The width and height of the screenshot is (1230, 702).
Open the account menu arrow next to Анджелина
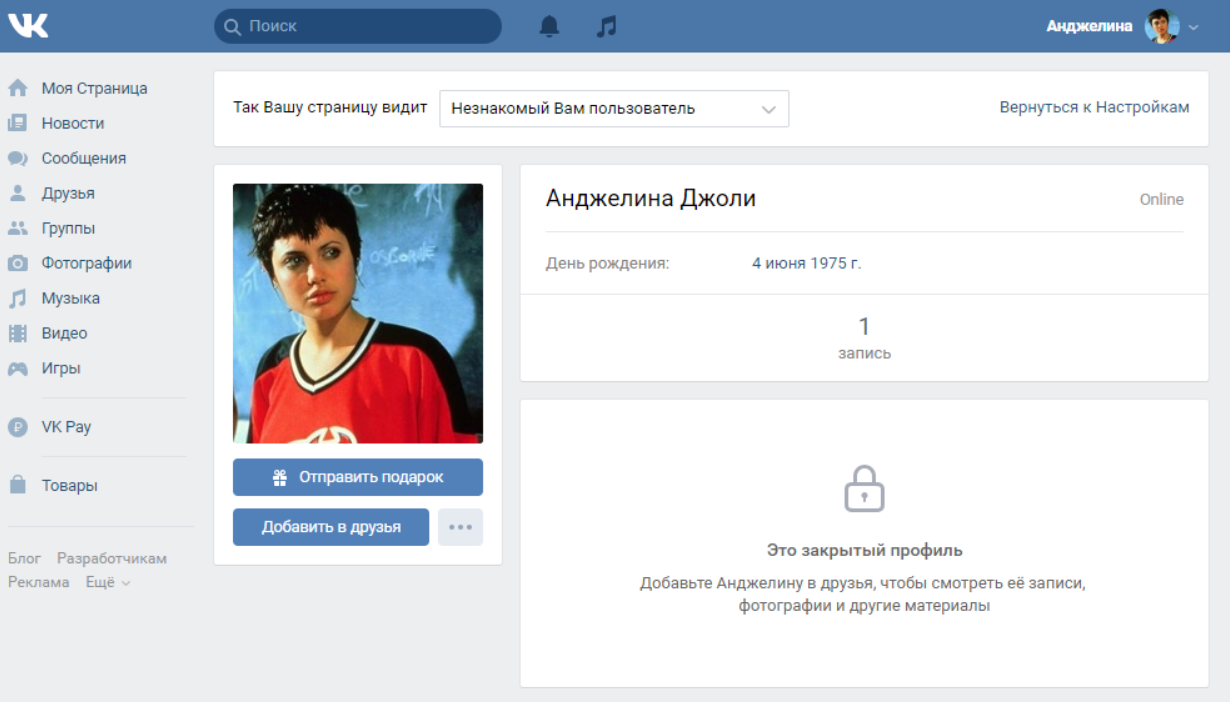pos(1193,27)
